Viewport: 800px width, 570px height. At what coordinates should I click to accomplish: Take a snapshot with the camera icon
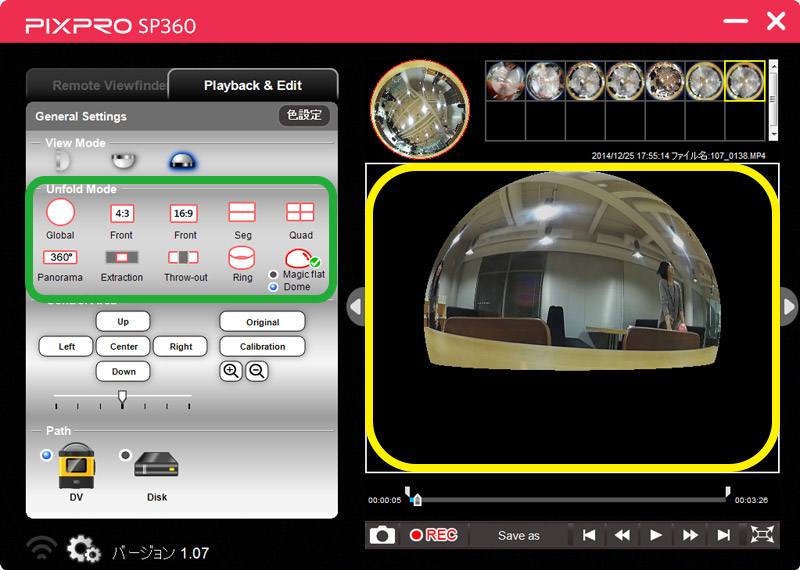[382, 535]
